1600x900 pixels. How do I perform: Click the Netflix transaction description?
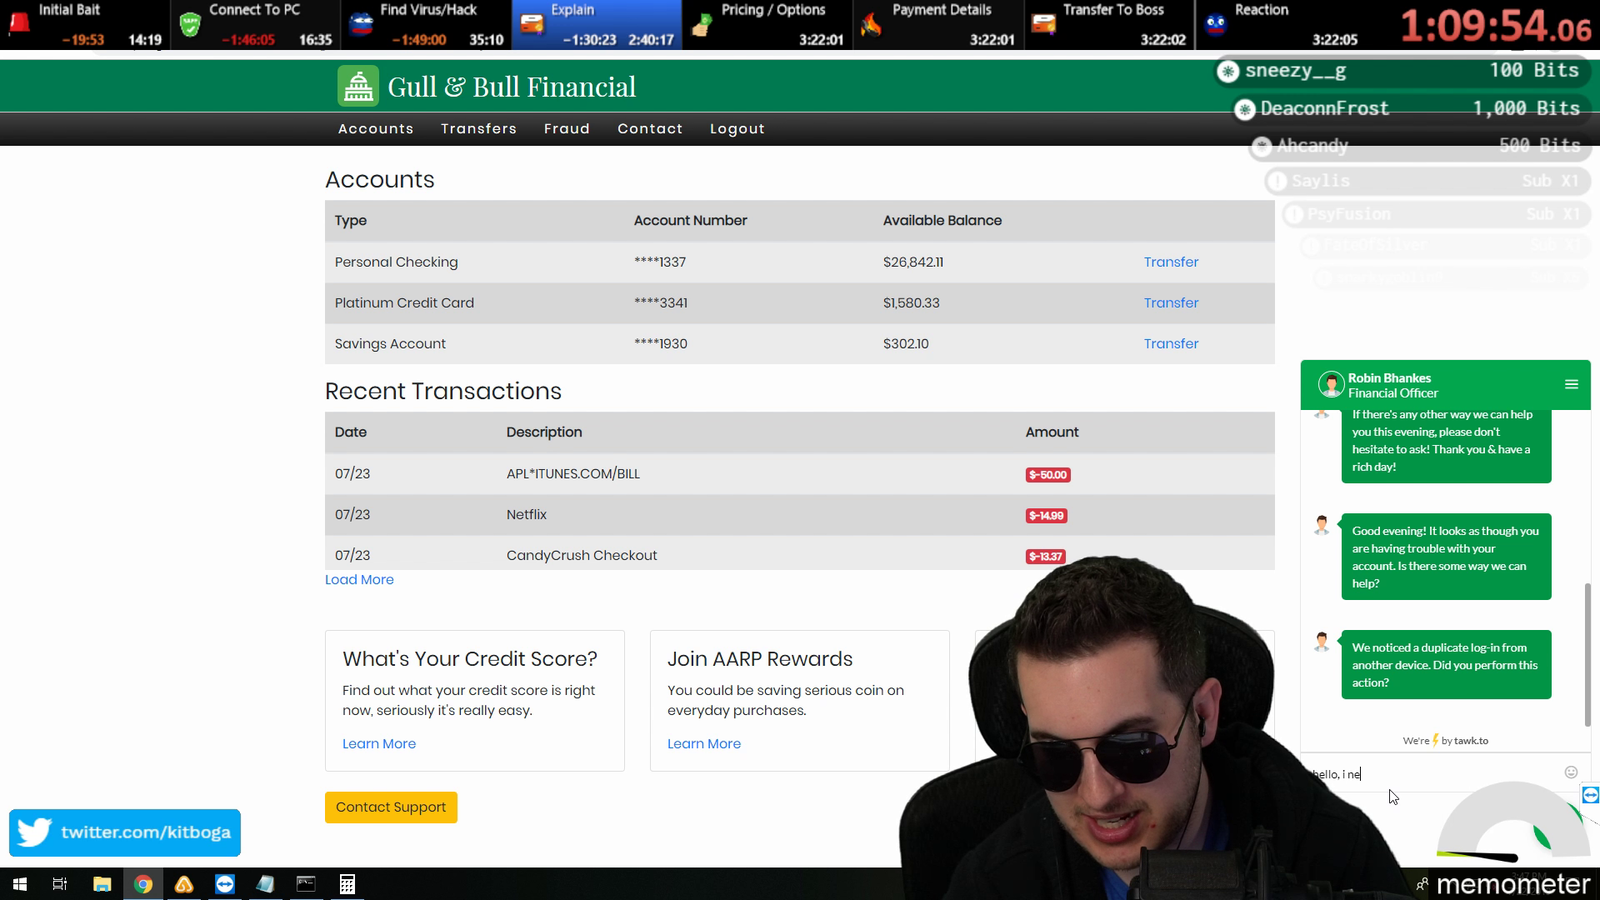pos(526,515)
